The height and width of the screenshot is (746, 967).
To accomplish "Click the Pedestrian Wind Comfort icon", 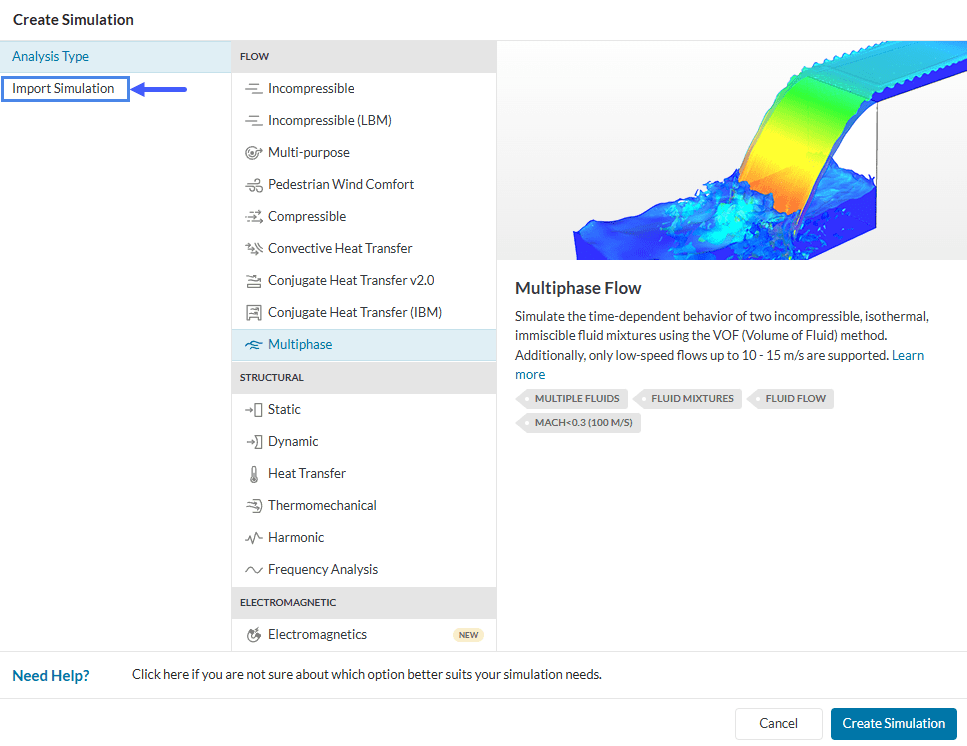I will (x=253, y=185).
